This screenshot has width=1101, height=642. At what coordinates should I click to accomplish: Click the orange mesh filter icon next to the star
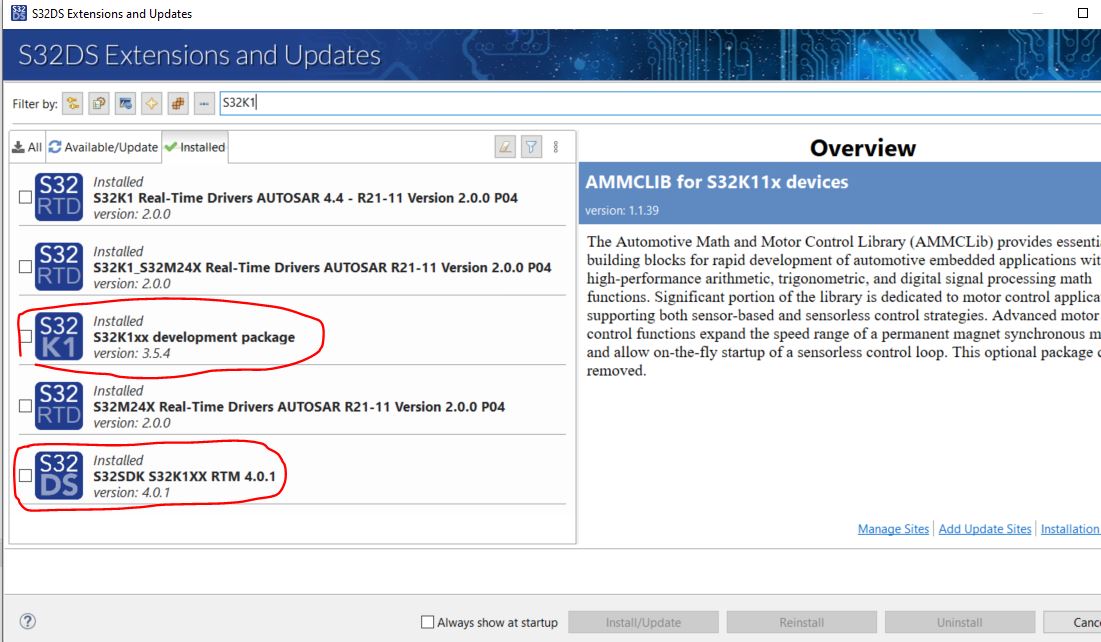(x=178, y=102)
